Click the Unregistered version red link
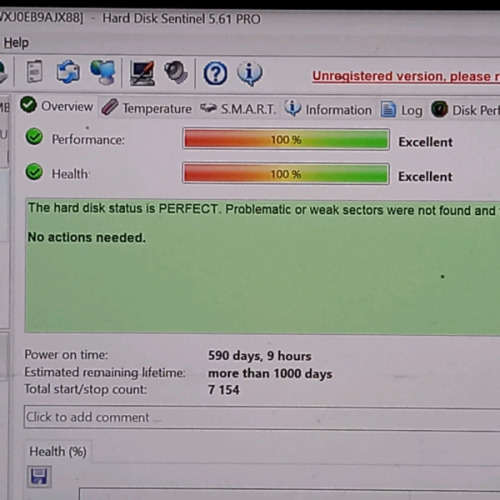 (406, 76)
